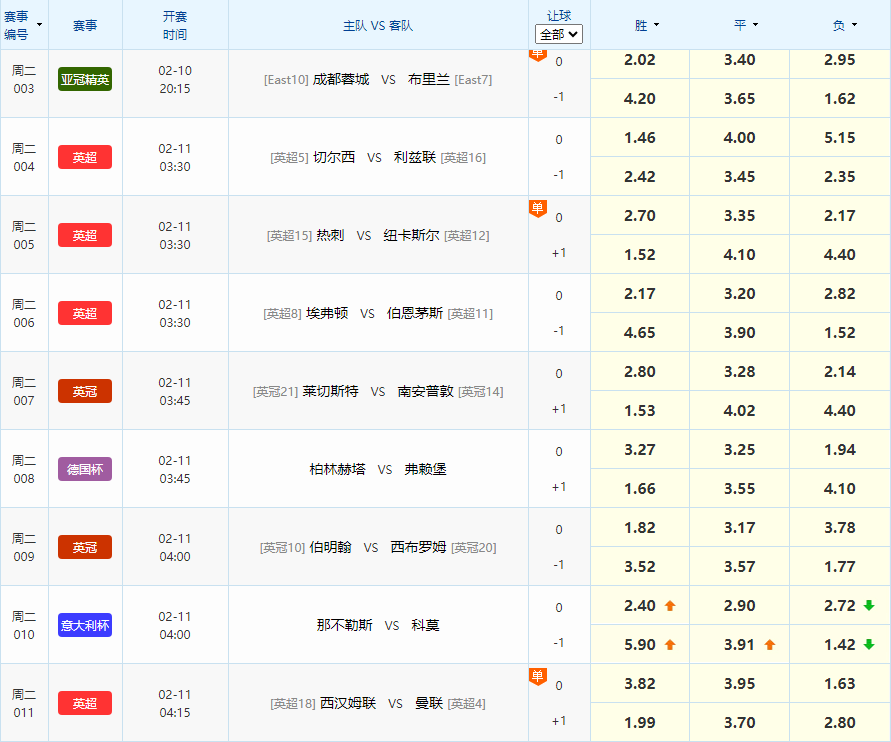Select win odds 2.02 for 成都蓉城
Screen dimensions: 891x742
pos(640,60)
